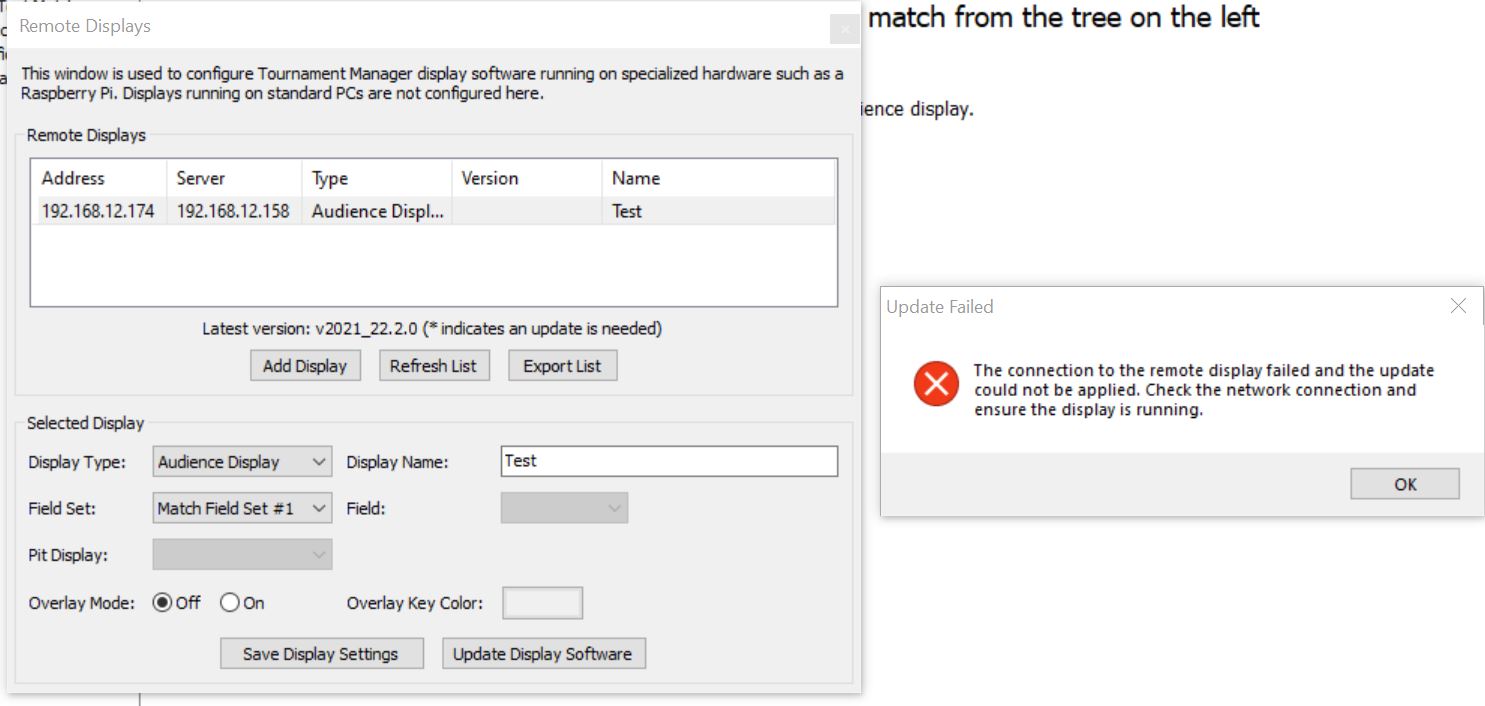This screenshot has width=1485, height=706.
Task: Click Update Display Software button
Action: click(543, 654)
